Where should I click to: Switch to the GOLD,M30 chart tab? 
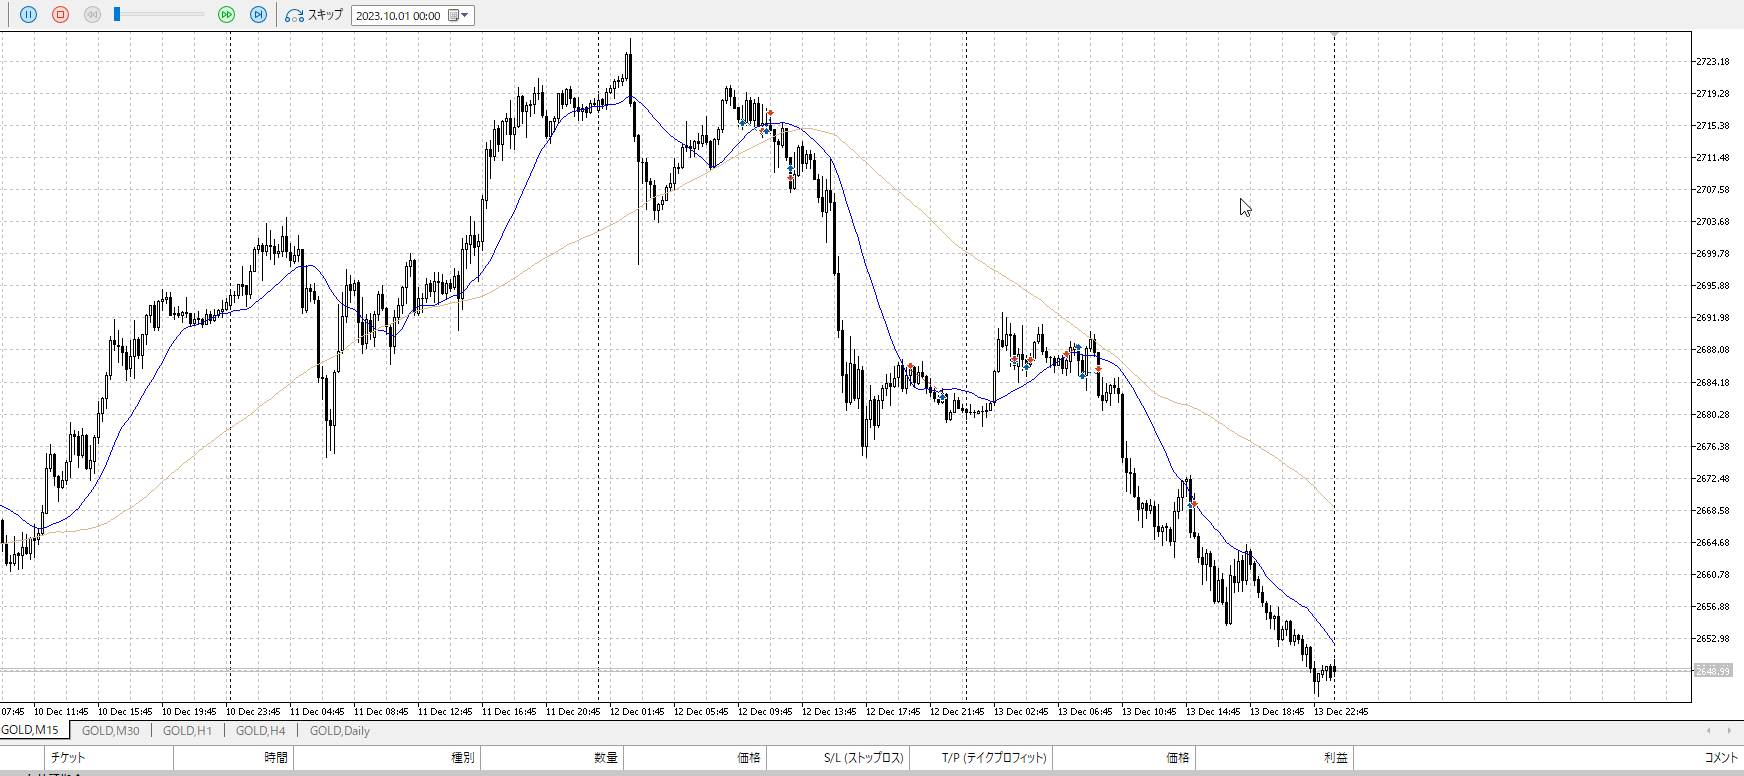pyautogui.click(x=110, y=731)
